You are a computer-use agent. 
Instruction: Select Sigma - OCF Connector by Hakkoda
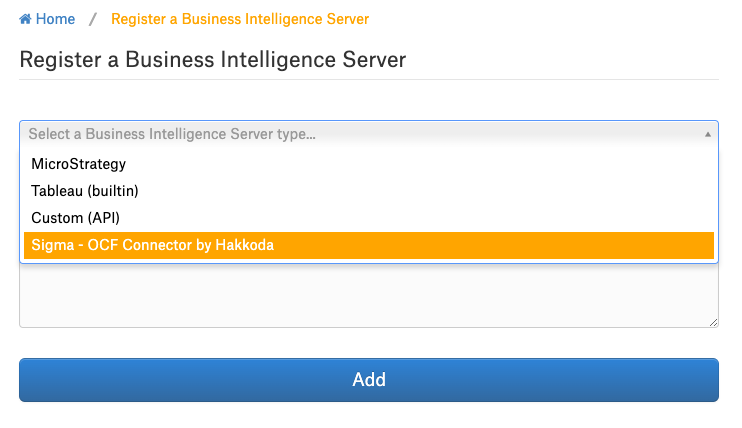(369, 245)
